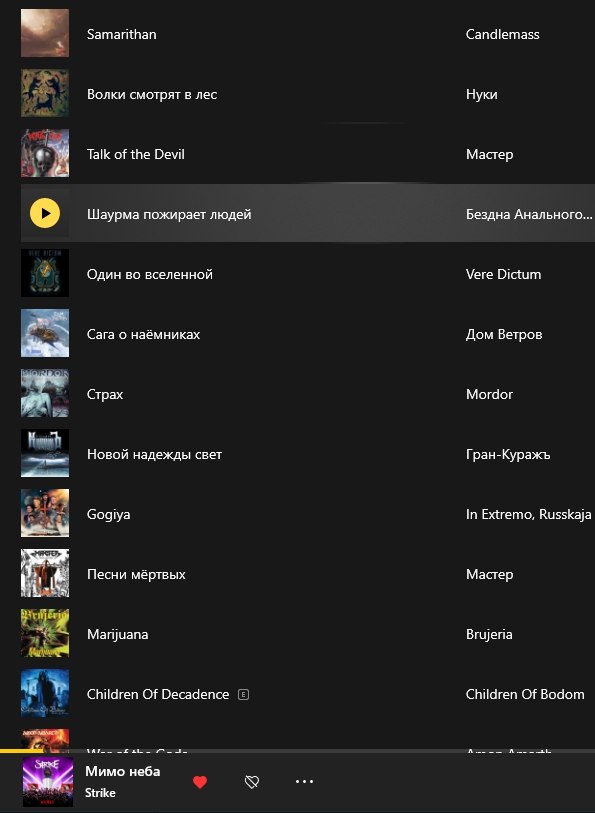Click the Talk of the Devil title

pos(136,154)
